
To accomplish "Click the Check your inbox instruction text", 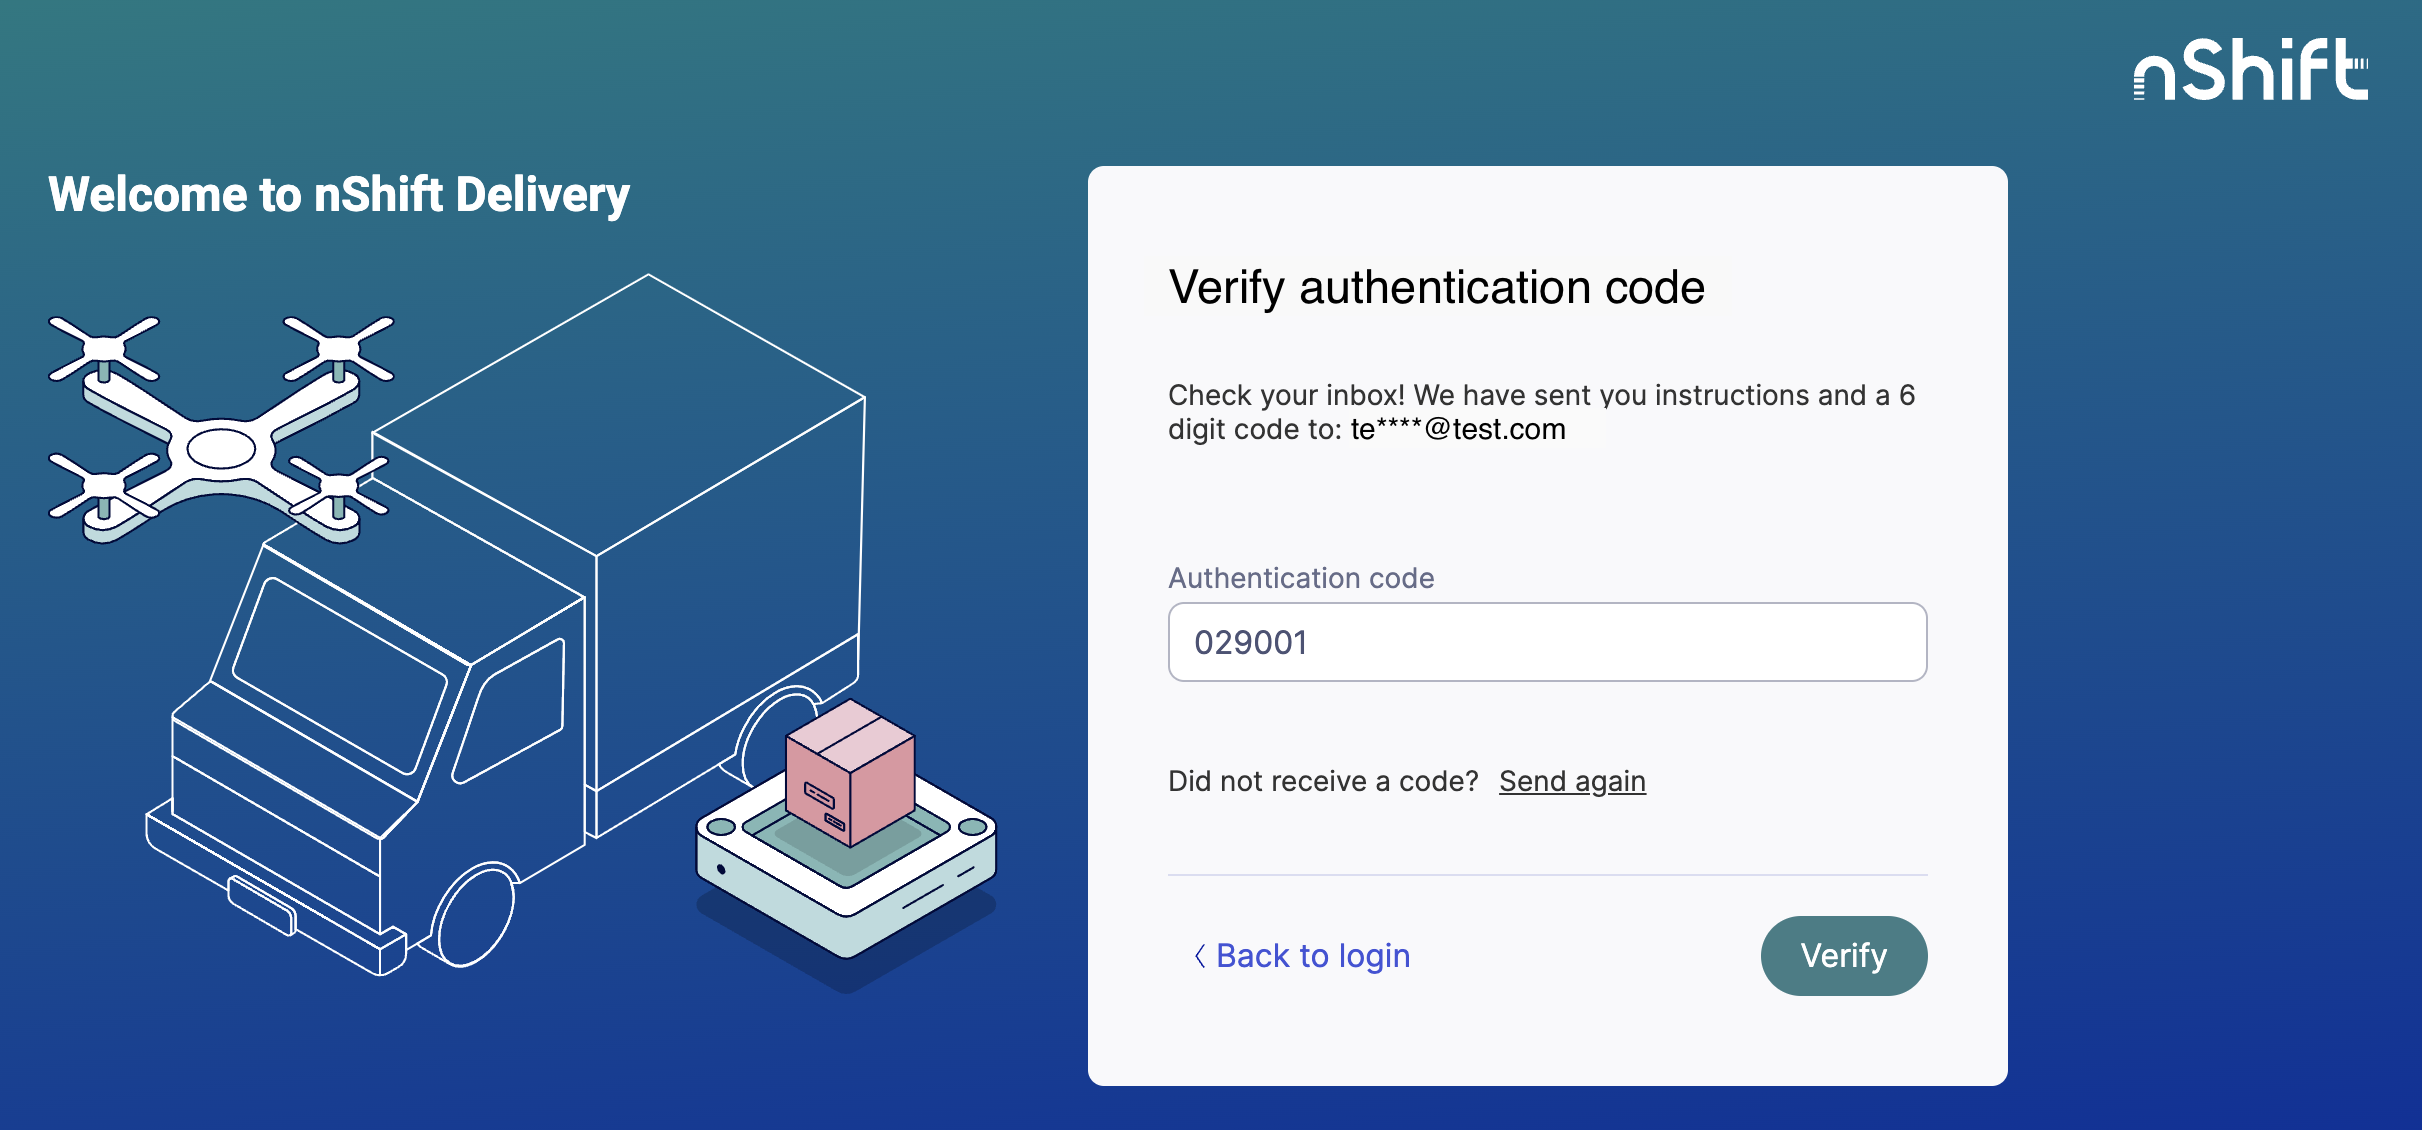I will point(1540,396).
